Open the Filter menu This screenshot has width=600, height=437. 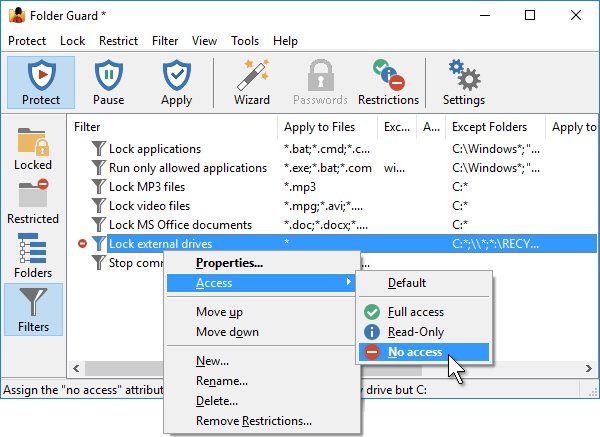(165, 41)
